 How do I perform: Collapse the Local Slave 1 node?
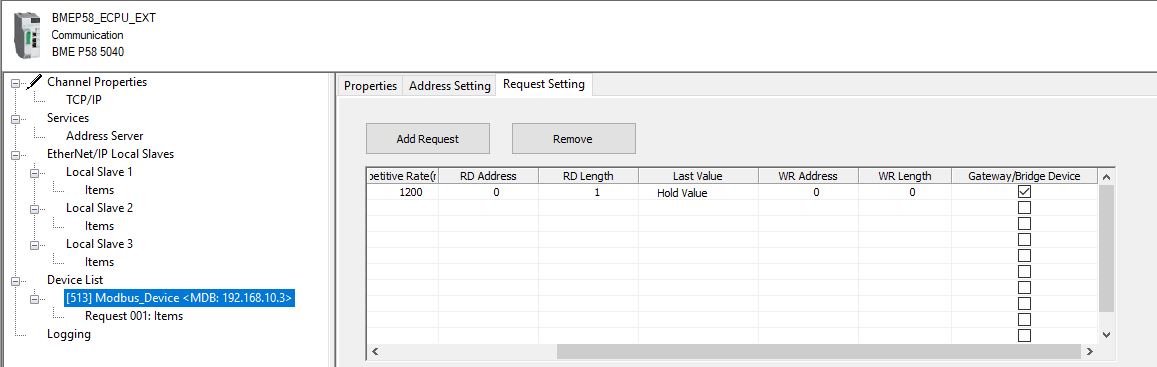point(34,173)
